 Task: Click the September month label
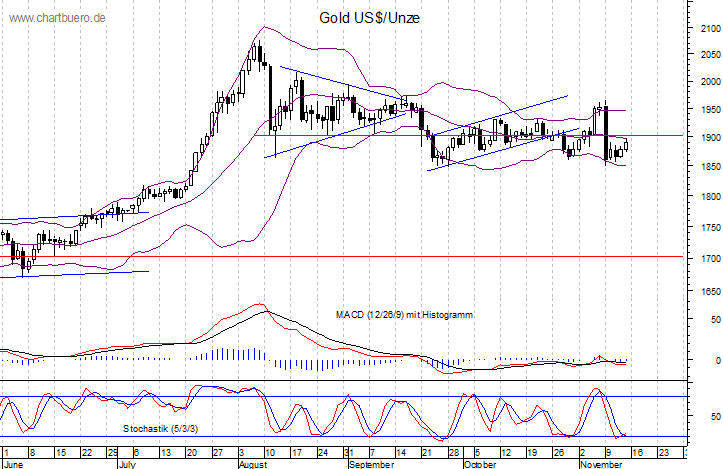coord(372,464)
